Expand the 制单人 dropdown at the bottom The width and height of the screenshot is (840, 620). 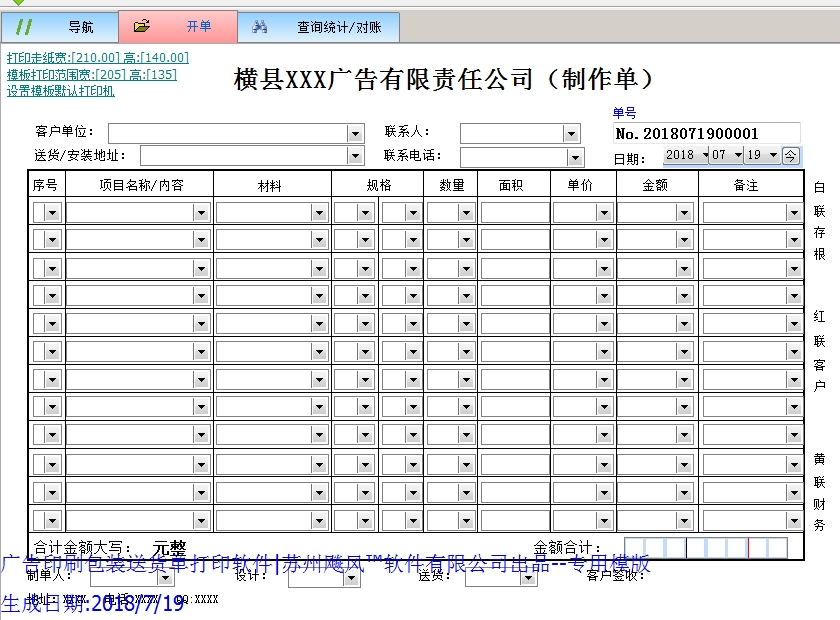click(137, 576)
